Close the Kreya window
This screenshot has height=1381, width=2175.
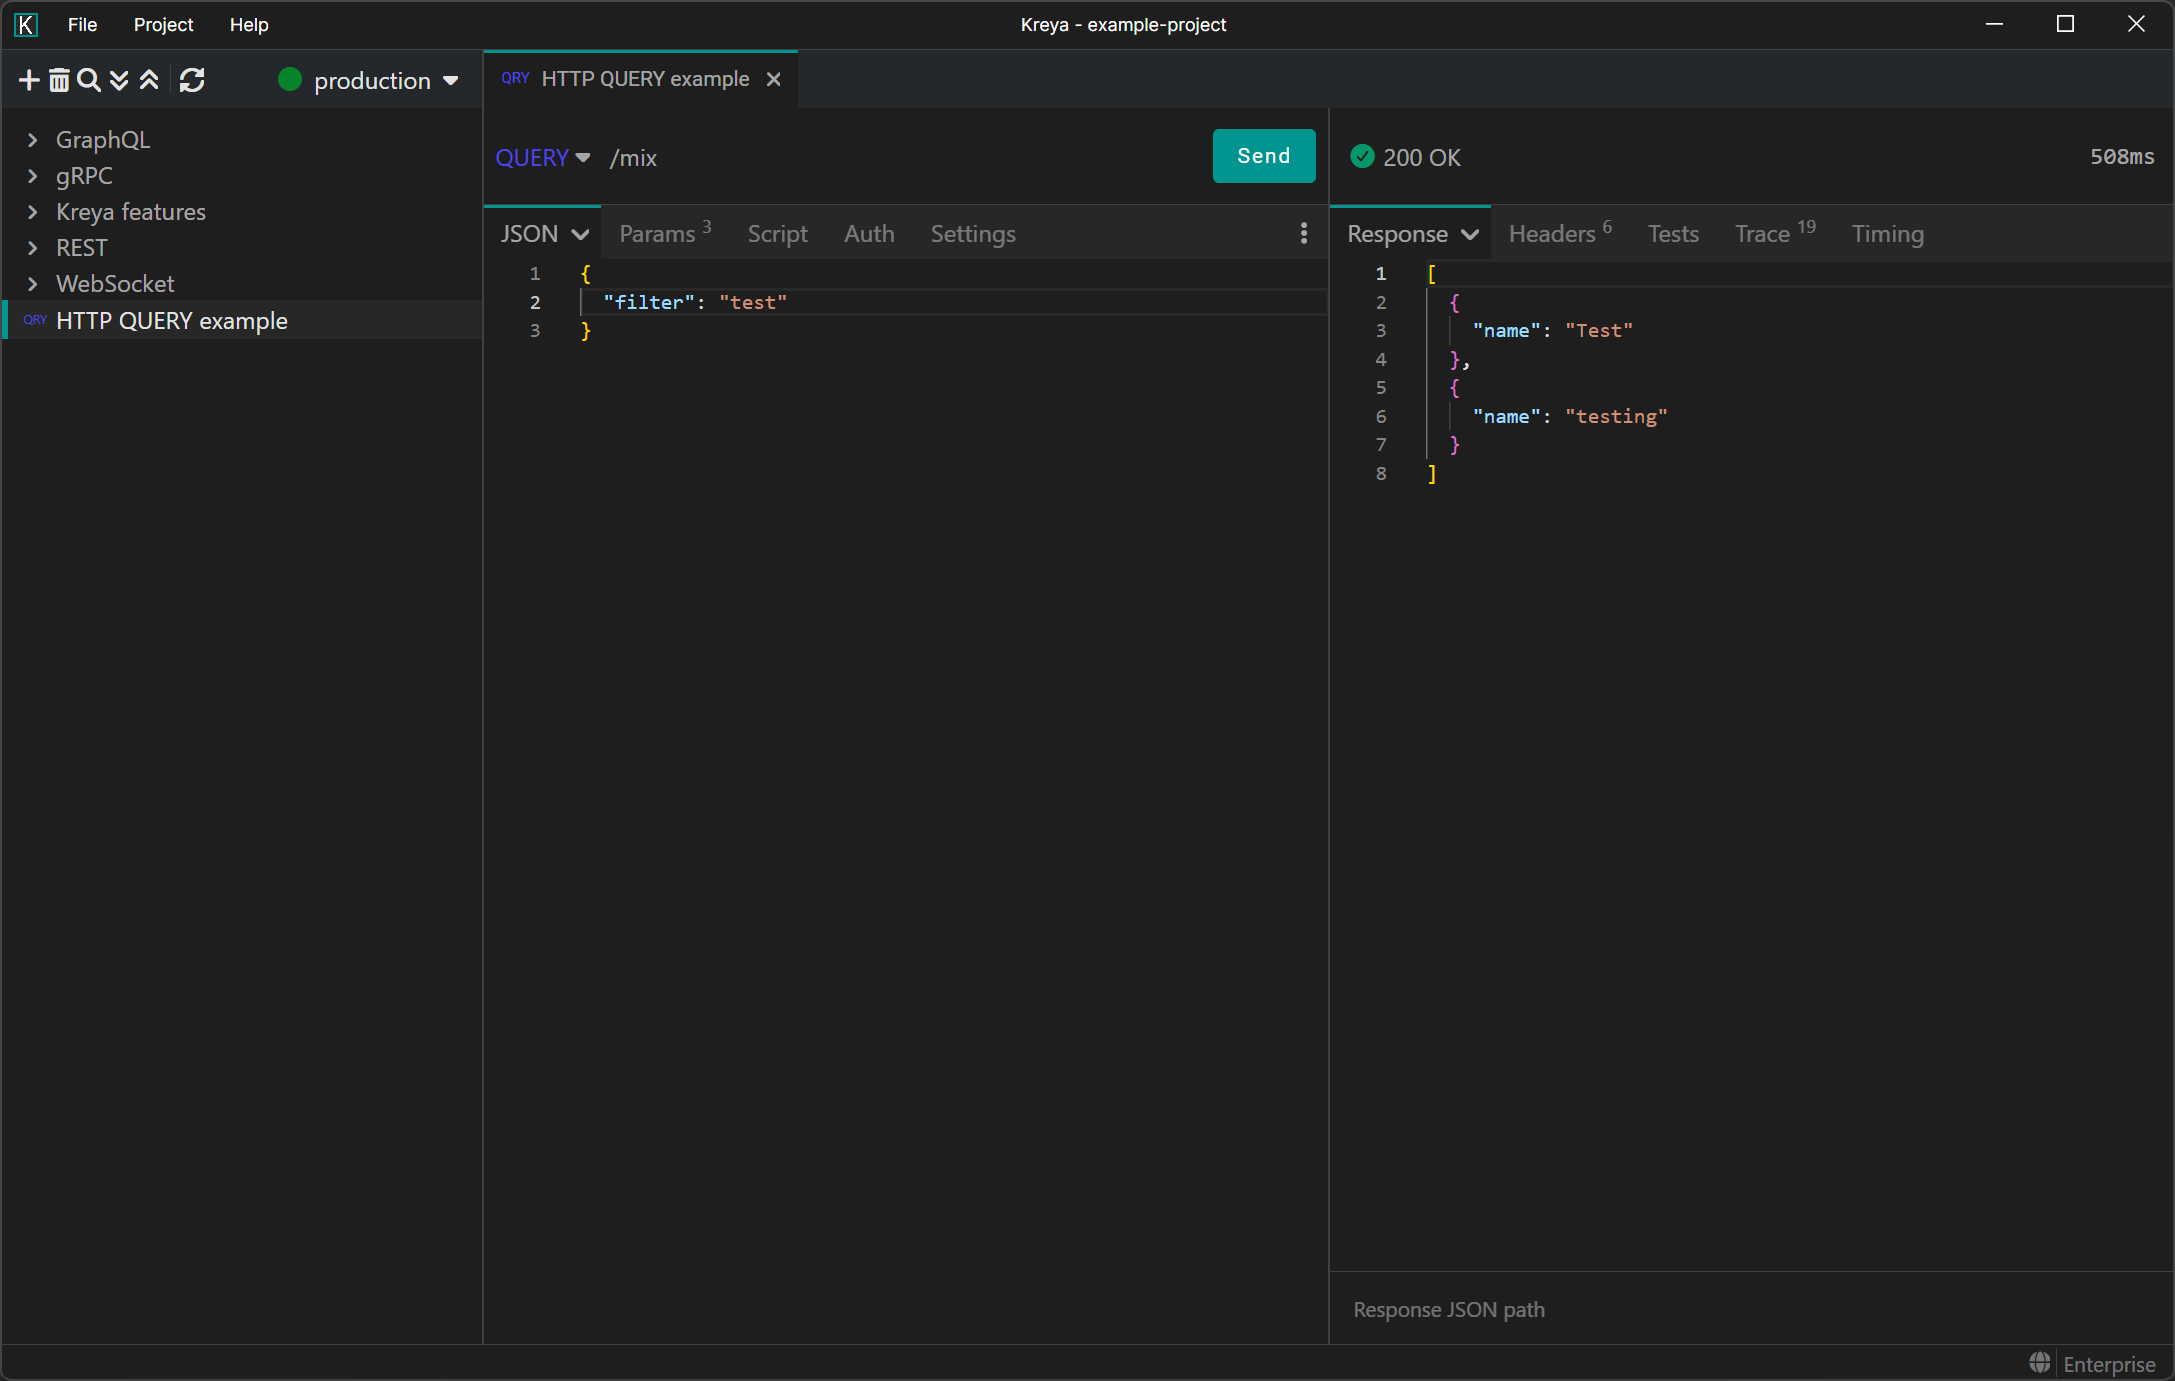click(2136, 25)
